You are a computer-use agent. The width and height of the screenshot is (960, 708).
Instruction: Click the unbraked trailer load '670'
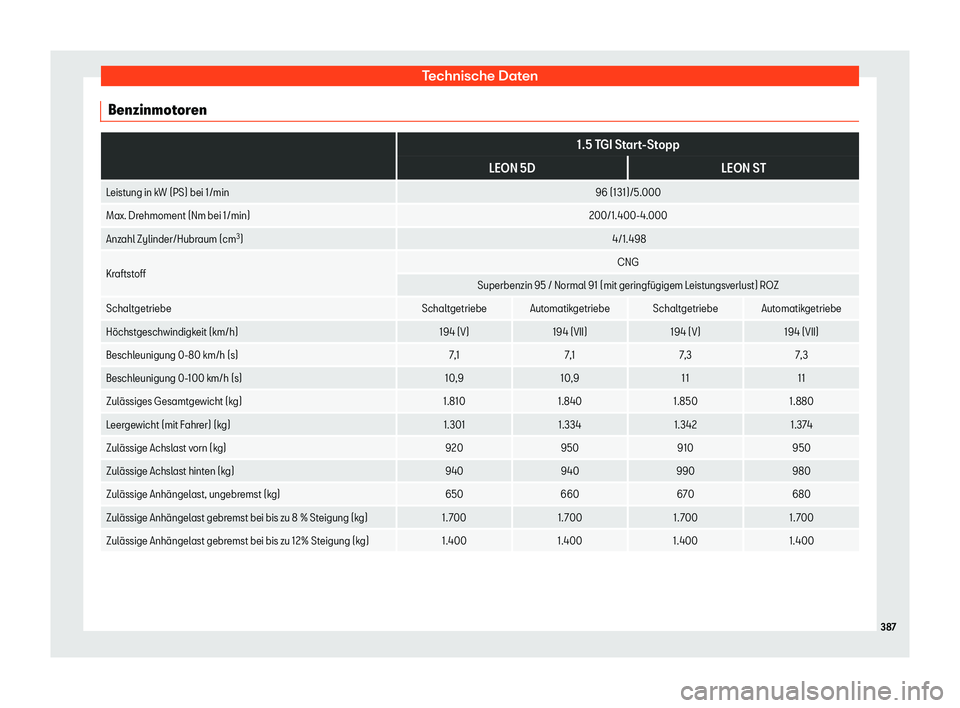tap(685, 495)
